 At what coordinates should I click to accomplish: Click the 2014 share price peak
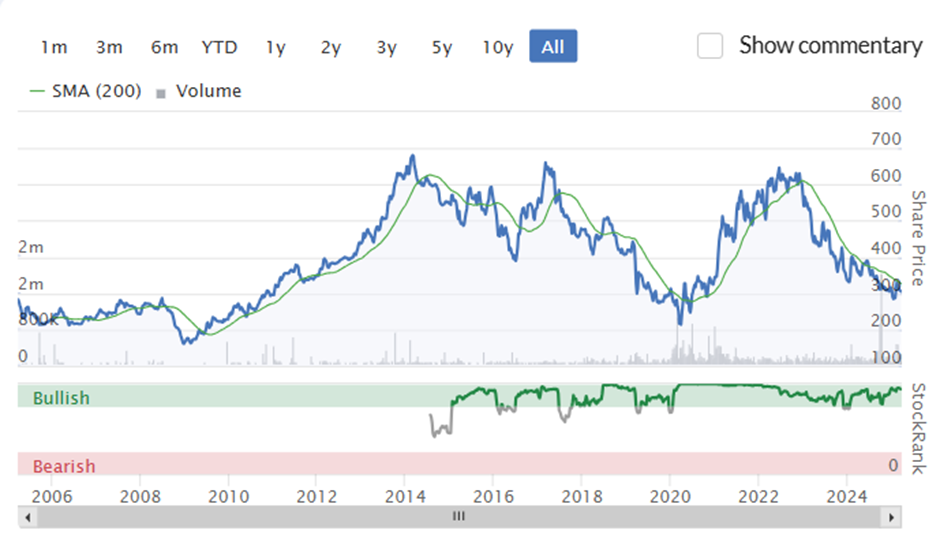(x=412, y=156)
